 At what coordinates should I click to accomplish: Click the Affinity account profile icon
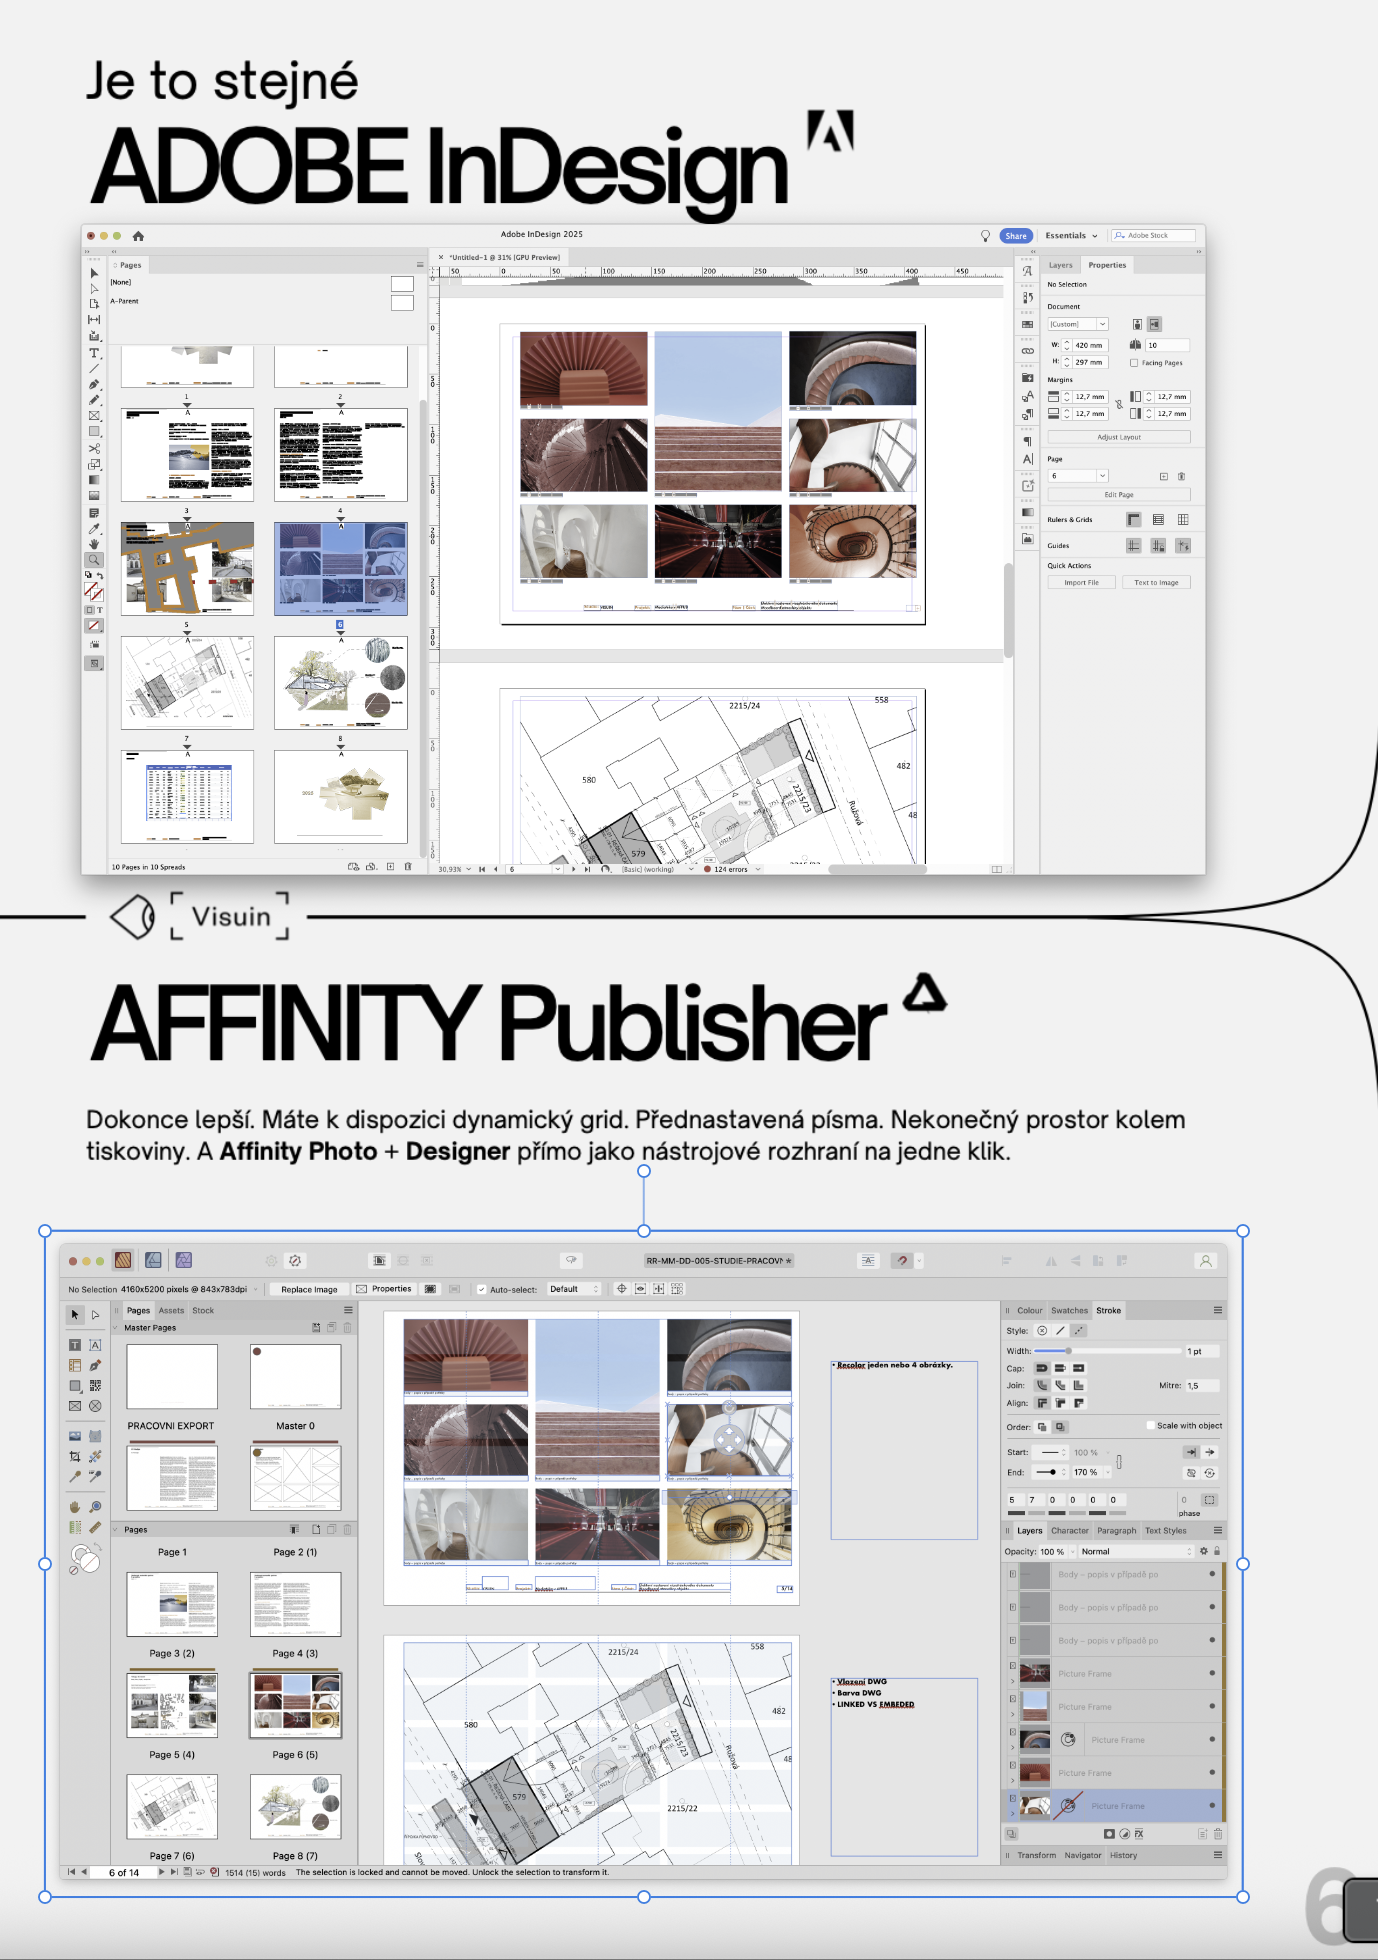(x=1206, y=1261)
